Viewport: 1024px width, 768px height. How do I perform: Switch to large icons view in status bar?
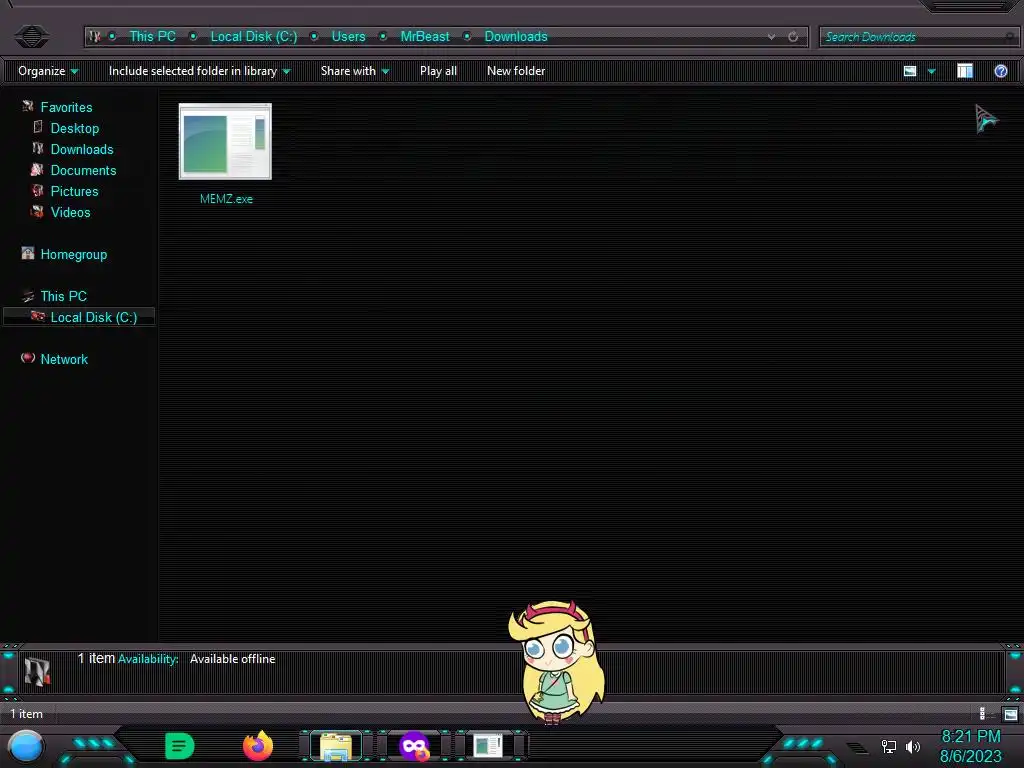[x=1010, y=714]
